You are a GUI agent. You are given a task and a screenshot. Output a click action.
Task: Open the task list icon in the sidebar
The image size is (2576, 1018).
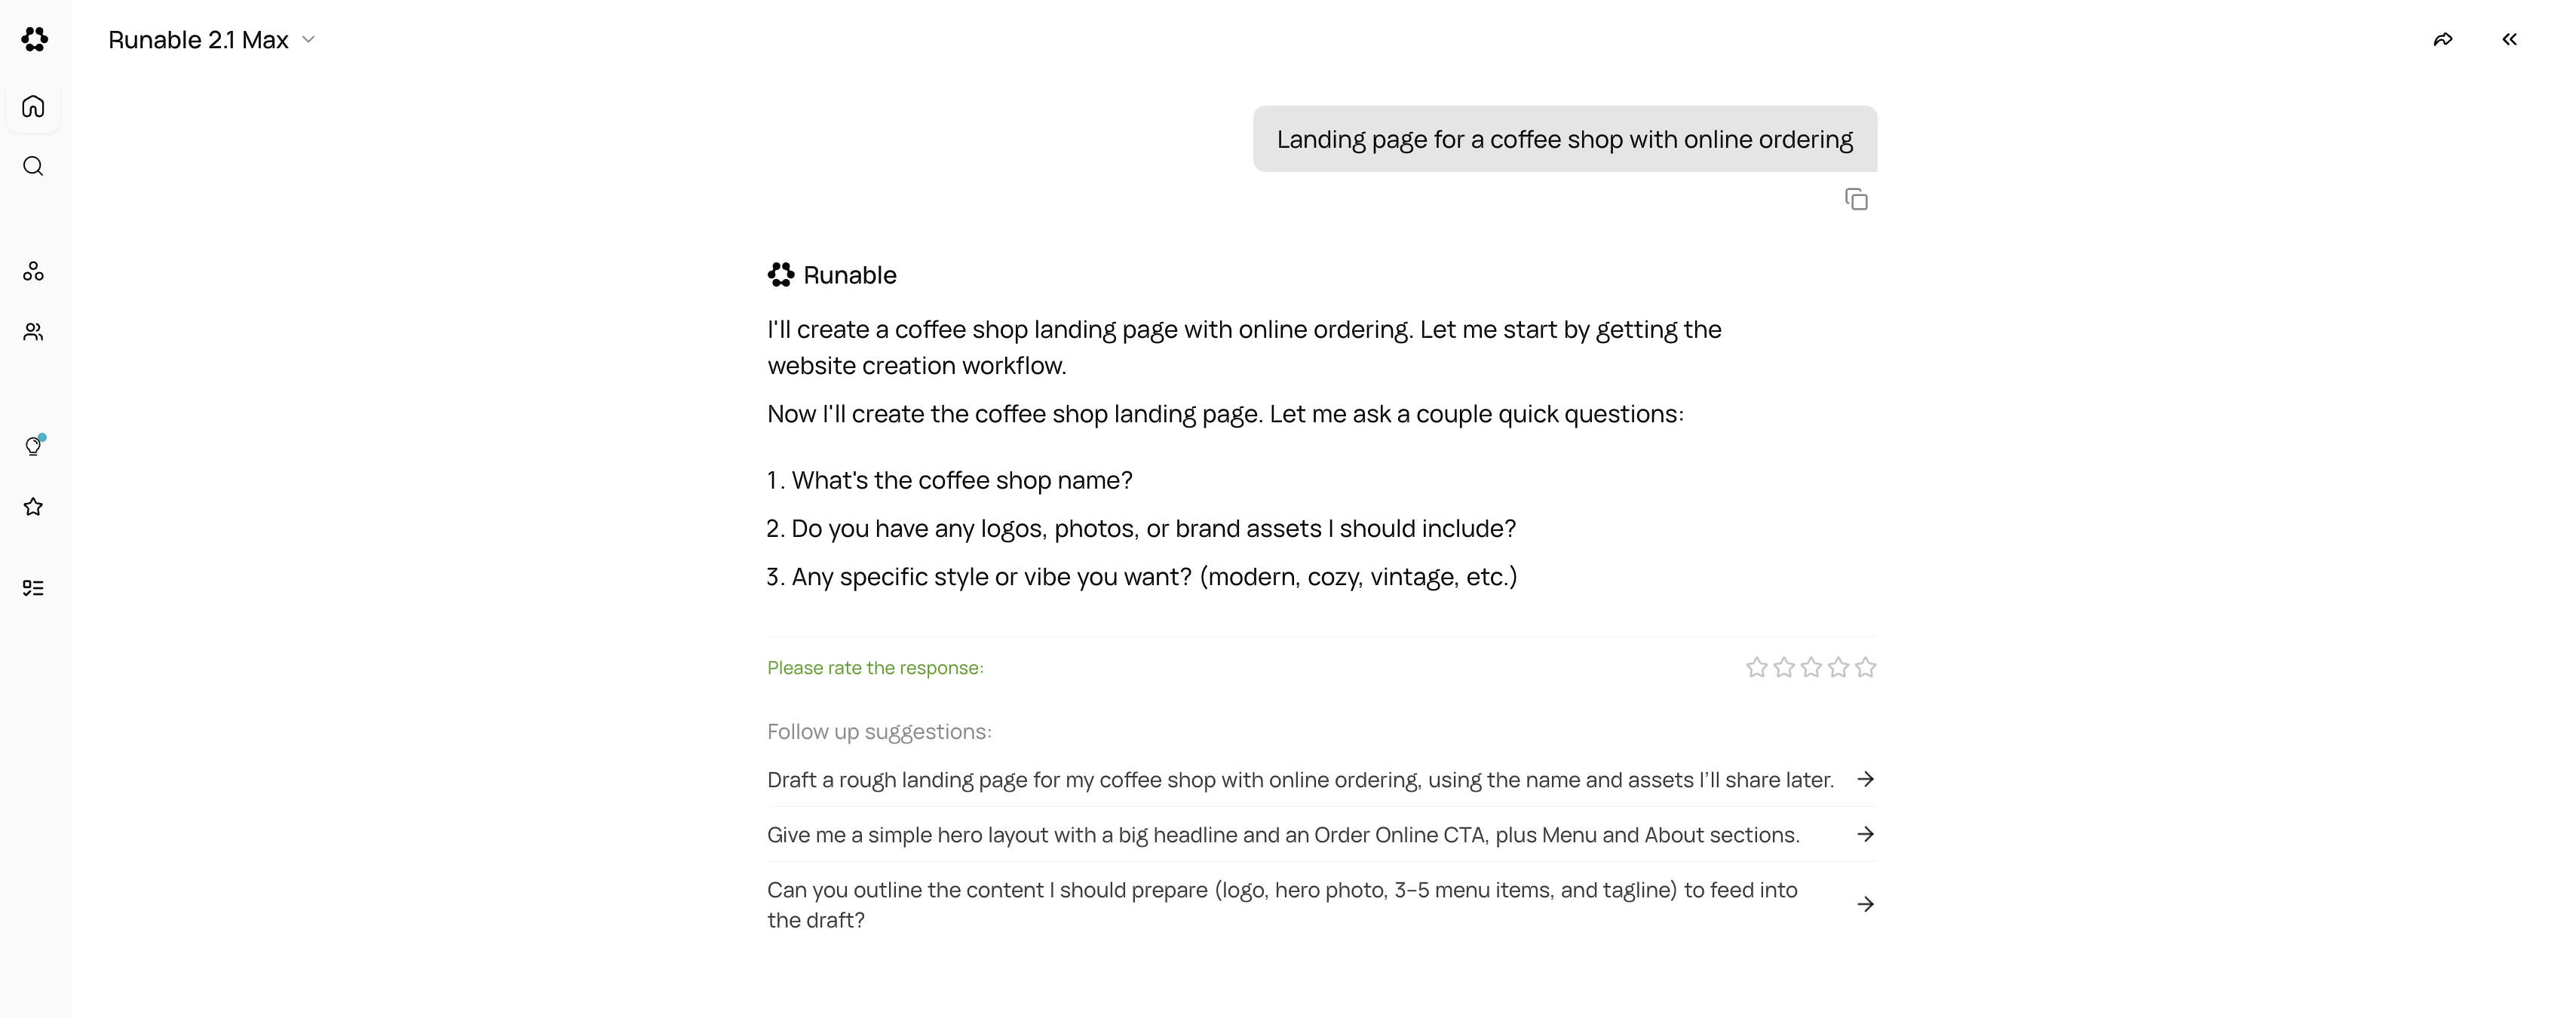click(33, 588)
